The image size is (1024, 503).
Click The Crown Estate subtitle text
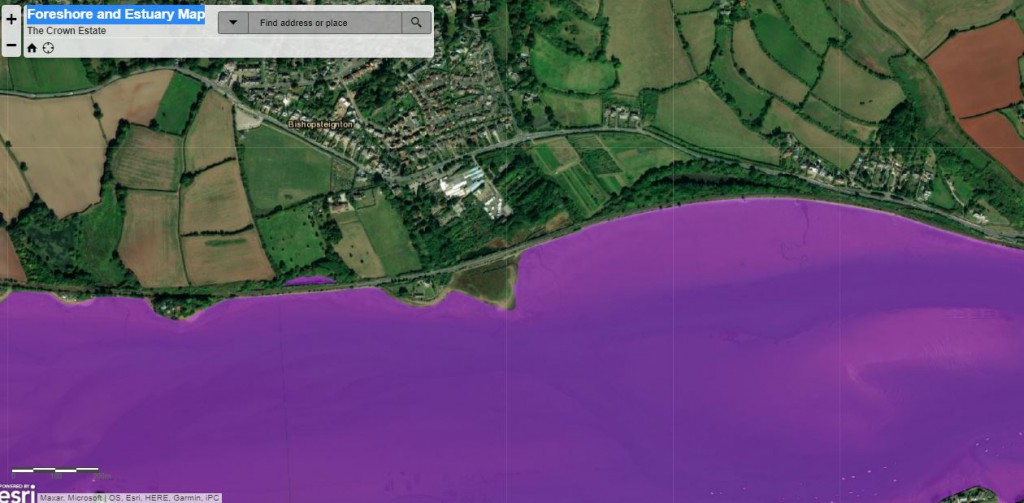pos(66,31)
